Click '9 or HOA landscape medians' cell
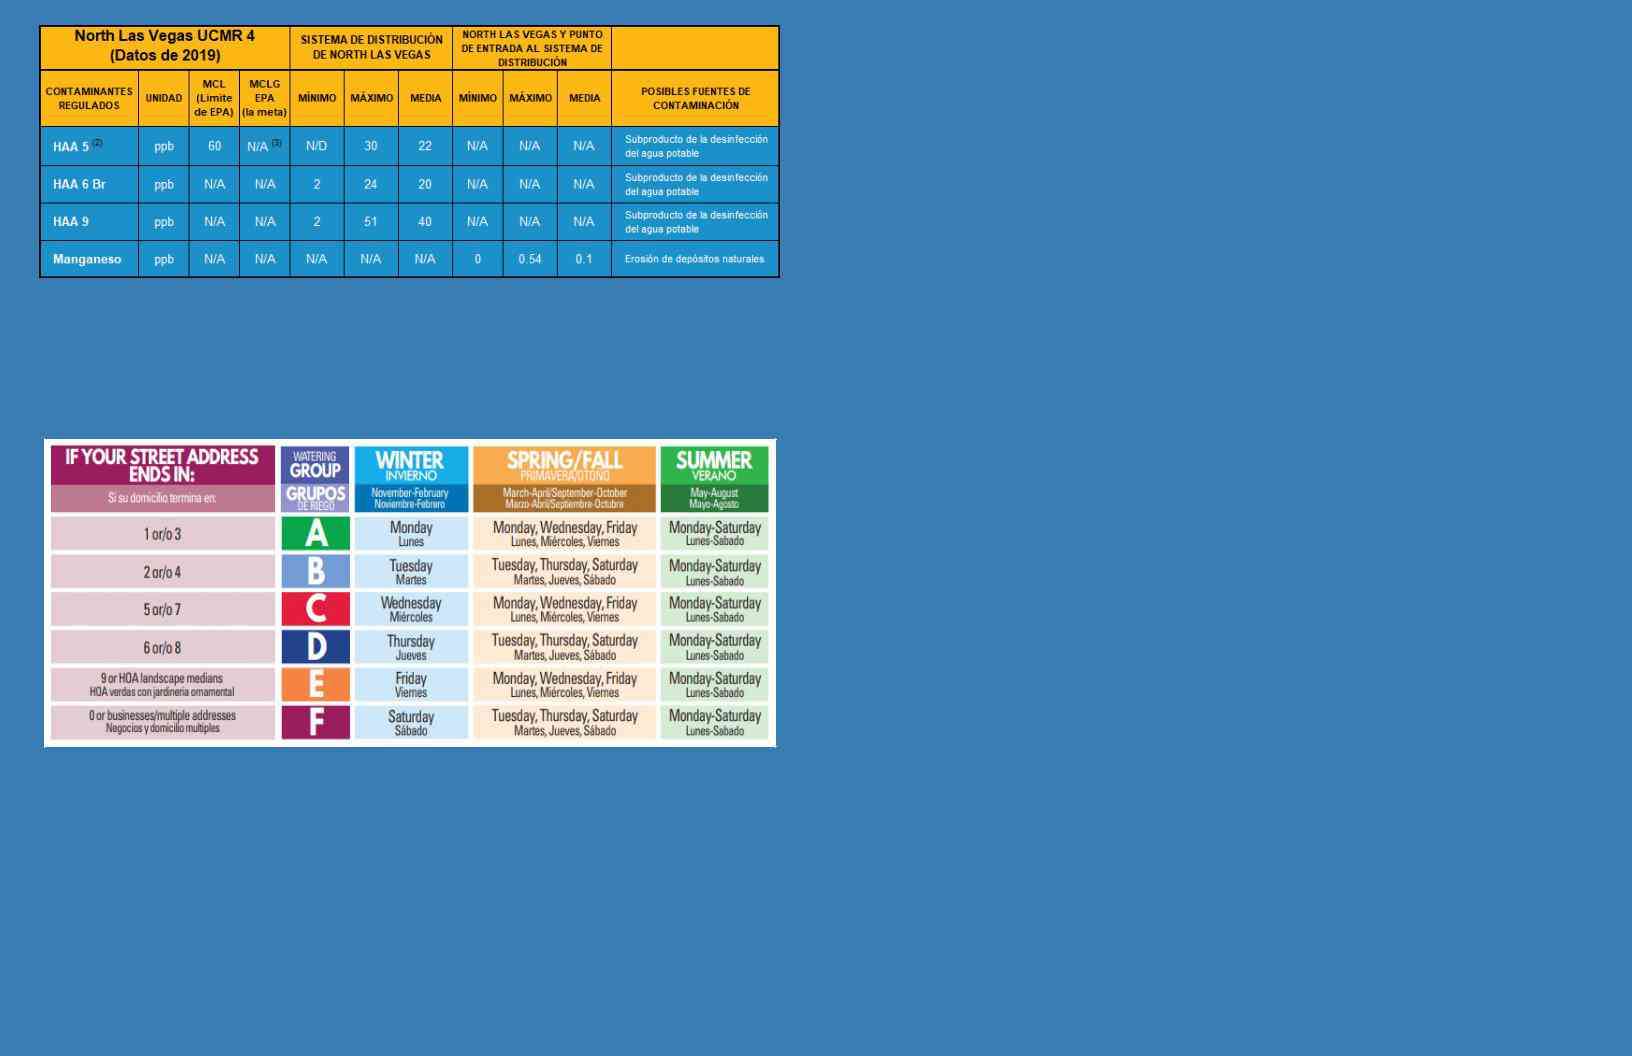The image size is (1632, 1056). click(162, 684)
